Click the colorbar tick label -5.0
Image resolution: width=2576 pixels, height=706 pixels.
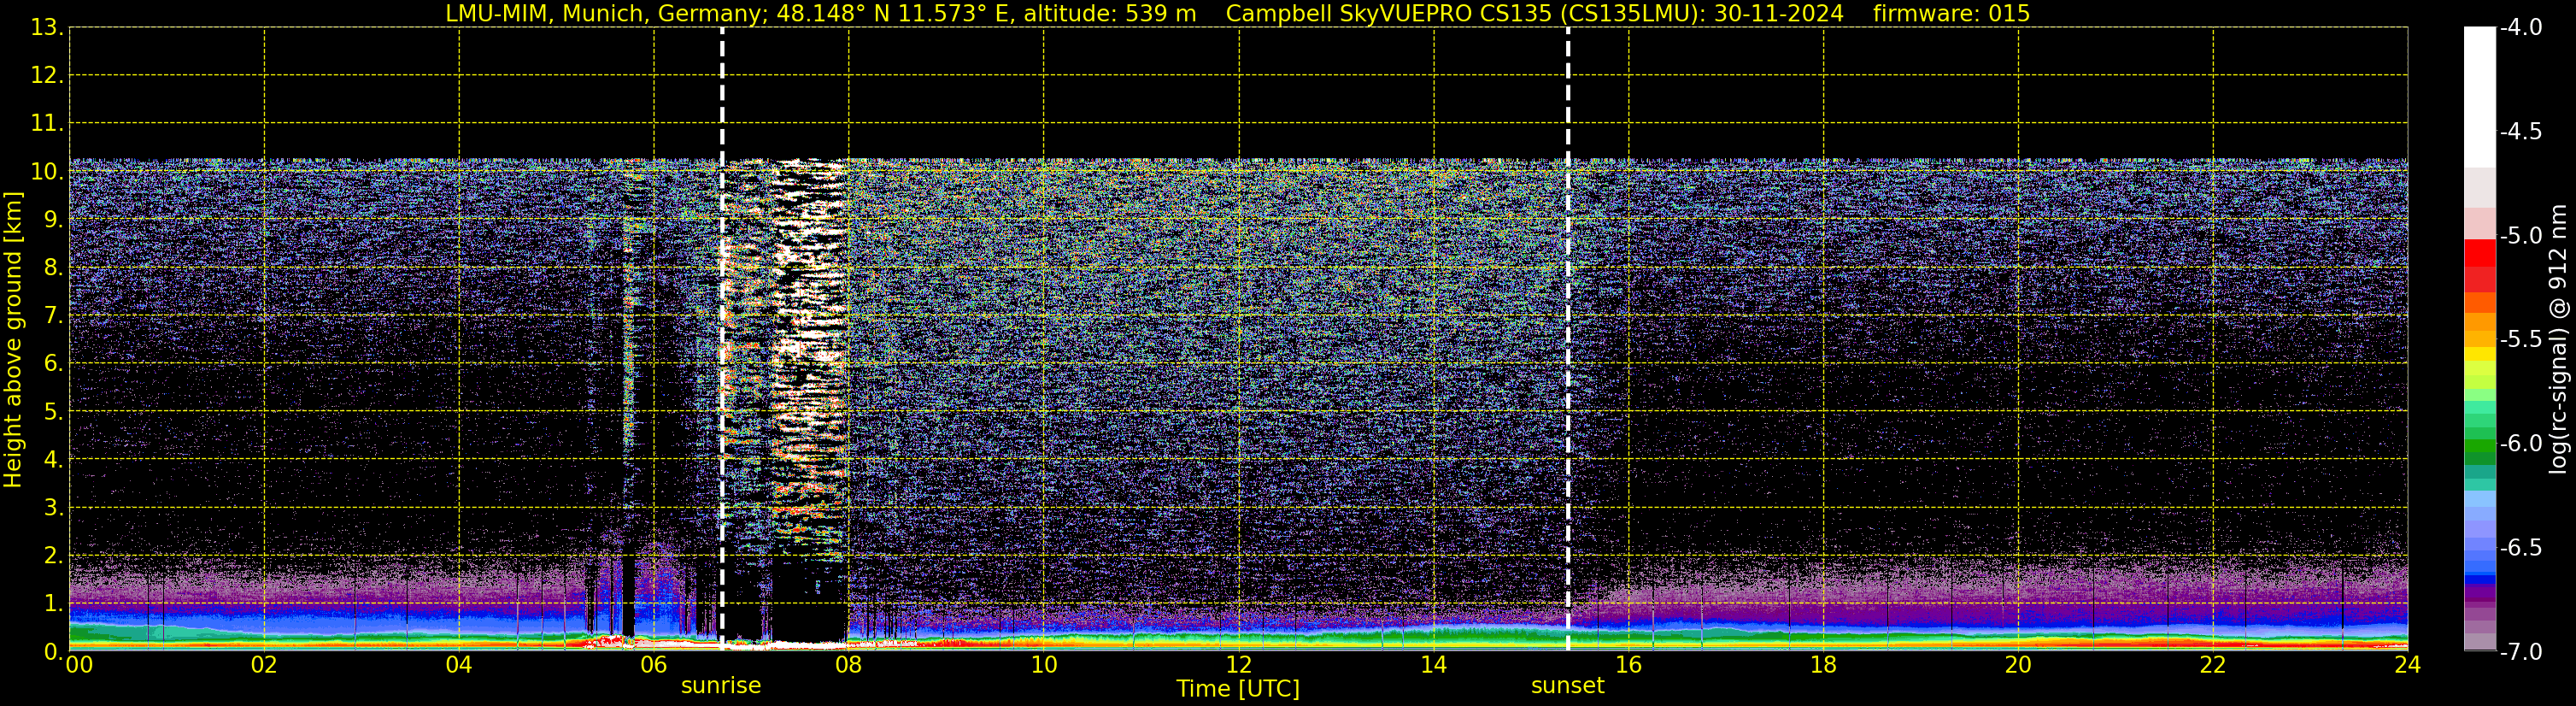[x=2520, y=236]
